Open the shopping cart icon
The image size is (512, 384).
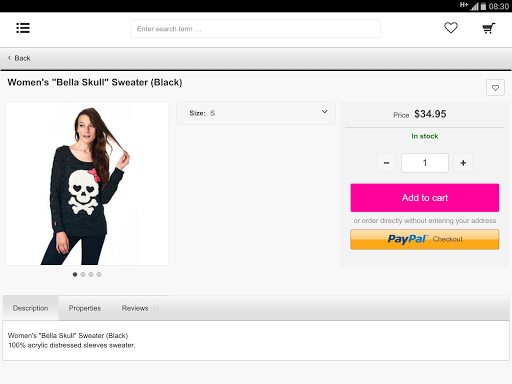tap(489, 28)
